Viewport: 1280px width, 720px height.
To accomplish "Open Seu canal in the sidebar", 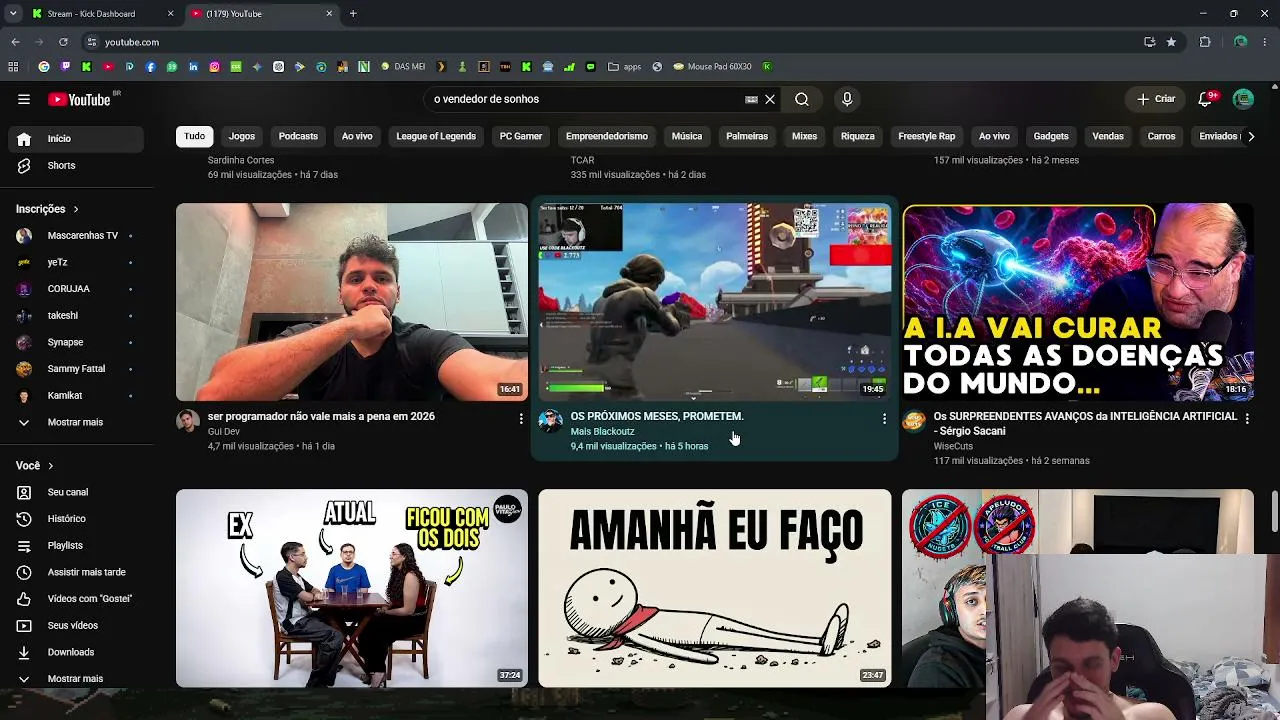I will [x=76, y=492].
